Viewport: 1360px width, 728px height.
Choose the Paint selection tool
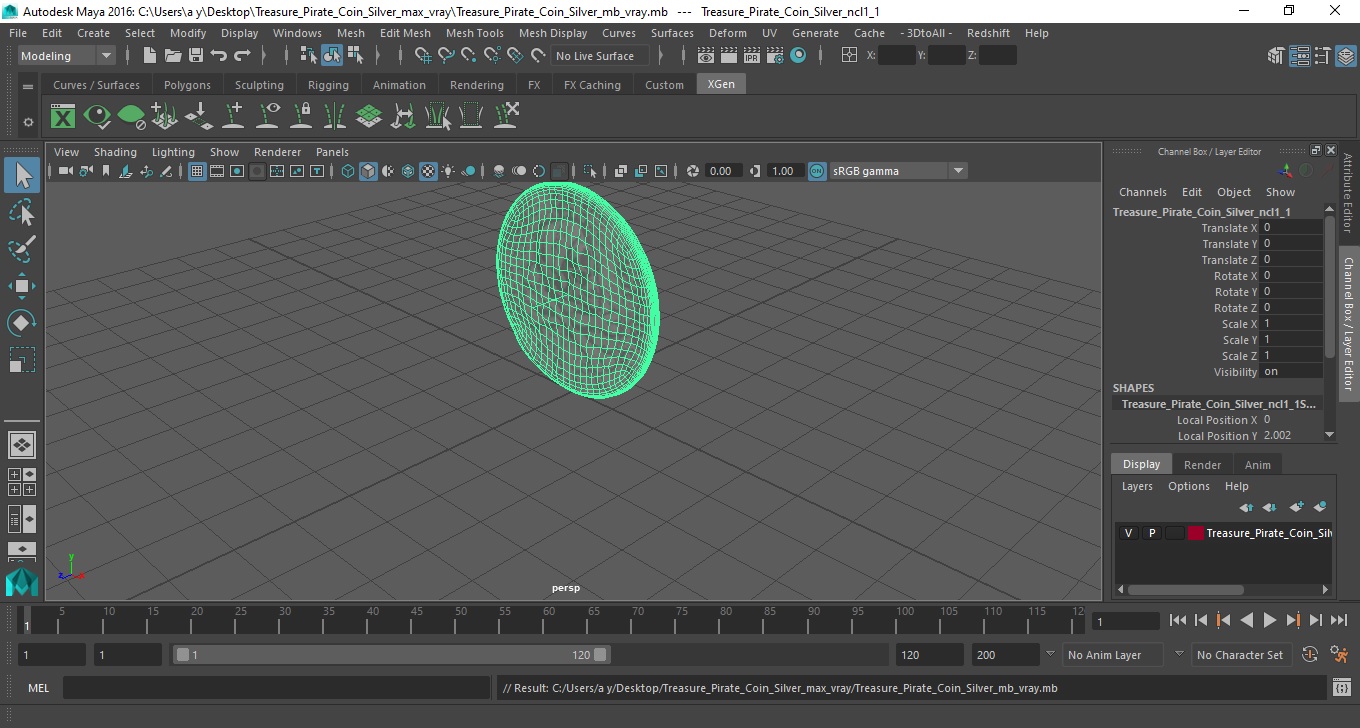(22, 249)
